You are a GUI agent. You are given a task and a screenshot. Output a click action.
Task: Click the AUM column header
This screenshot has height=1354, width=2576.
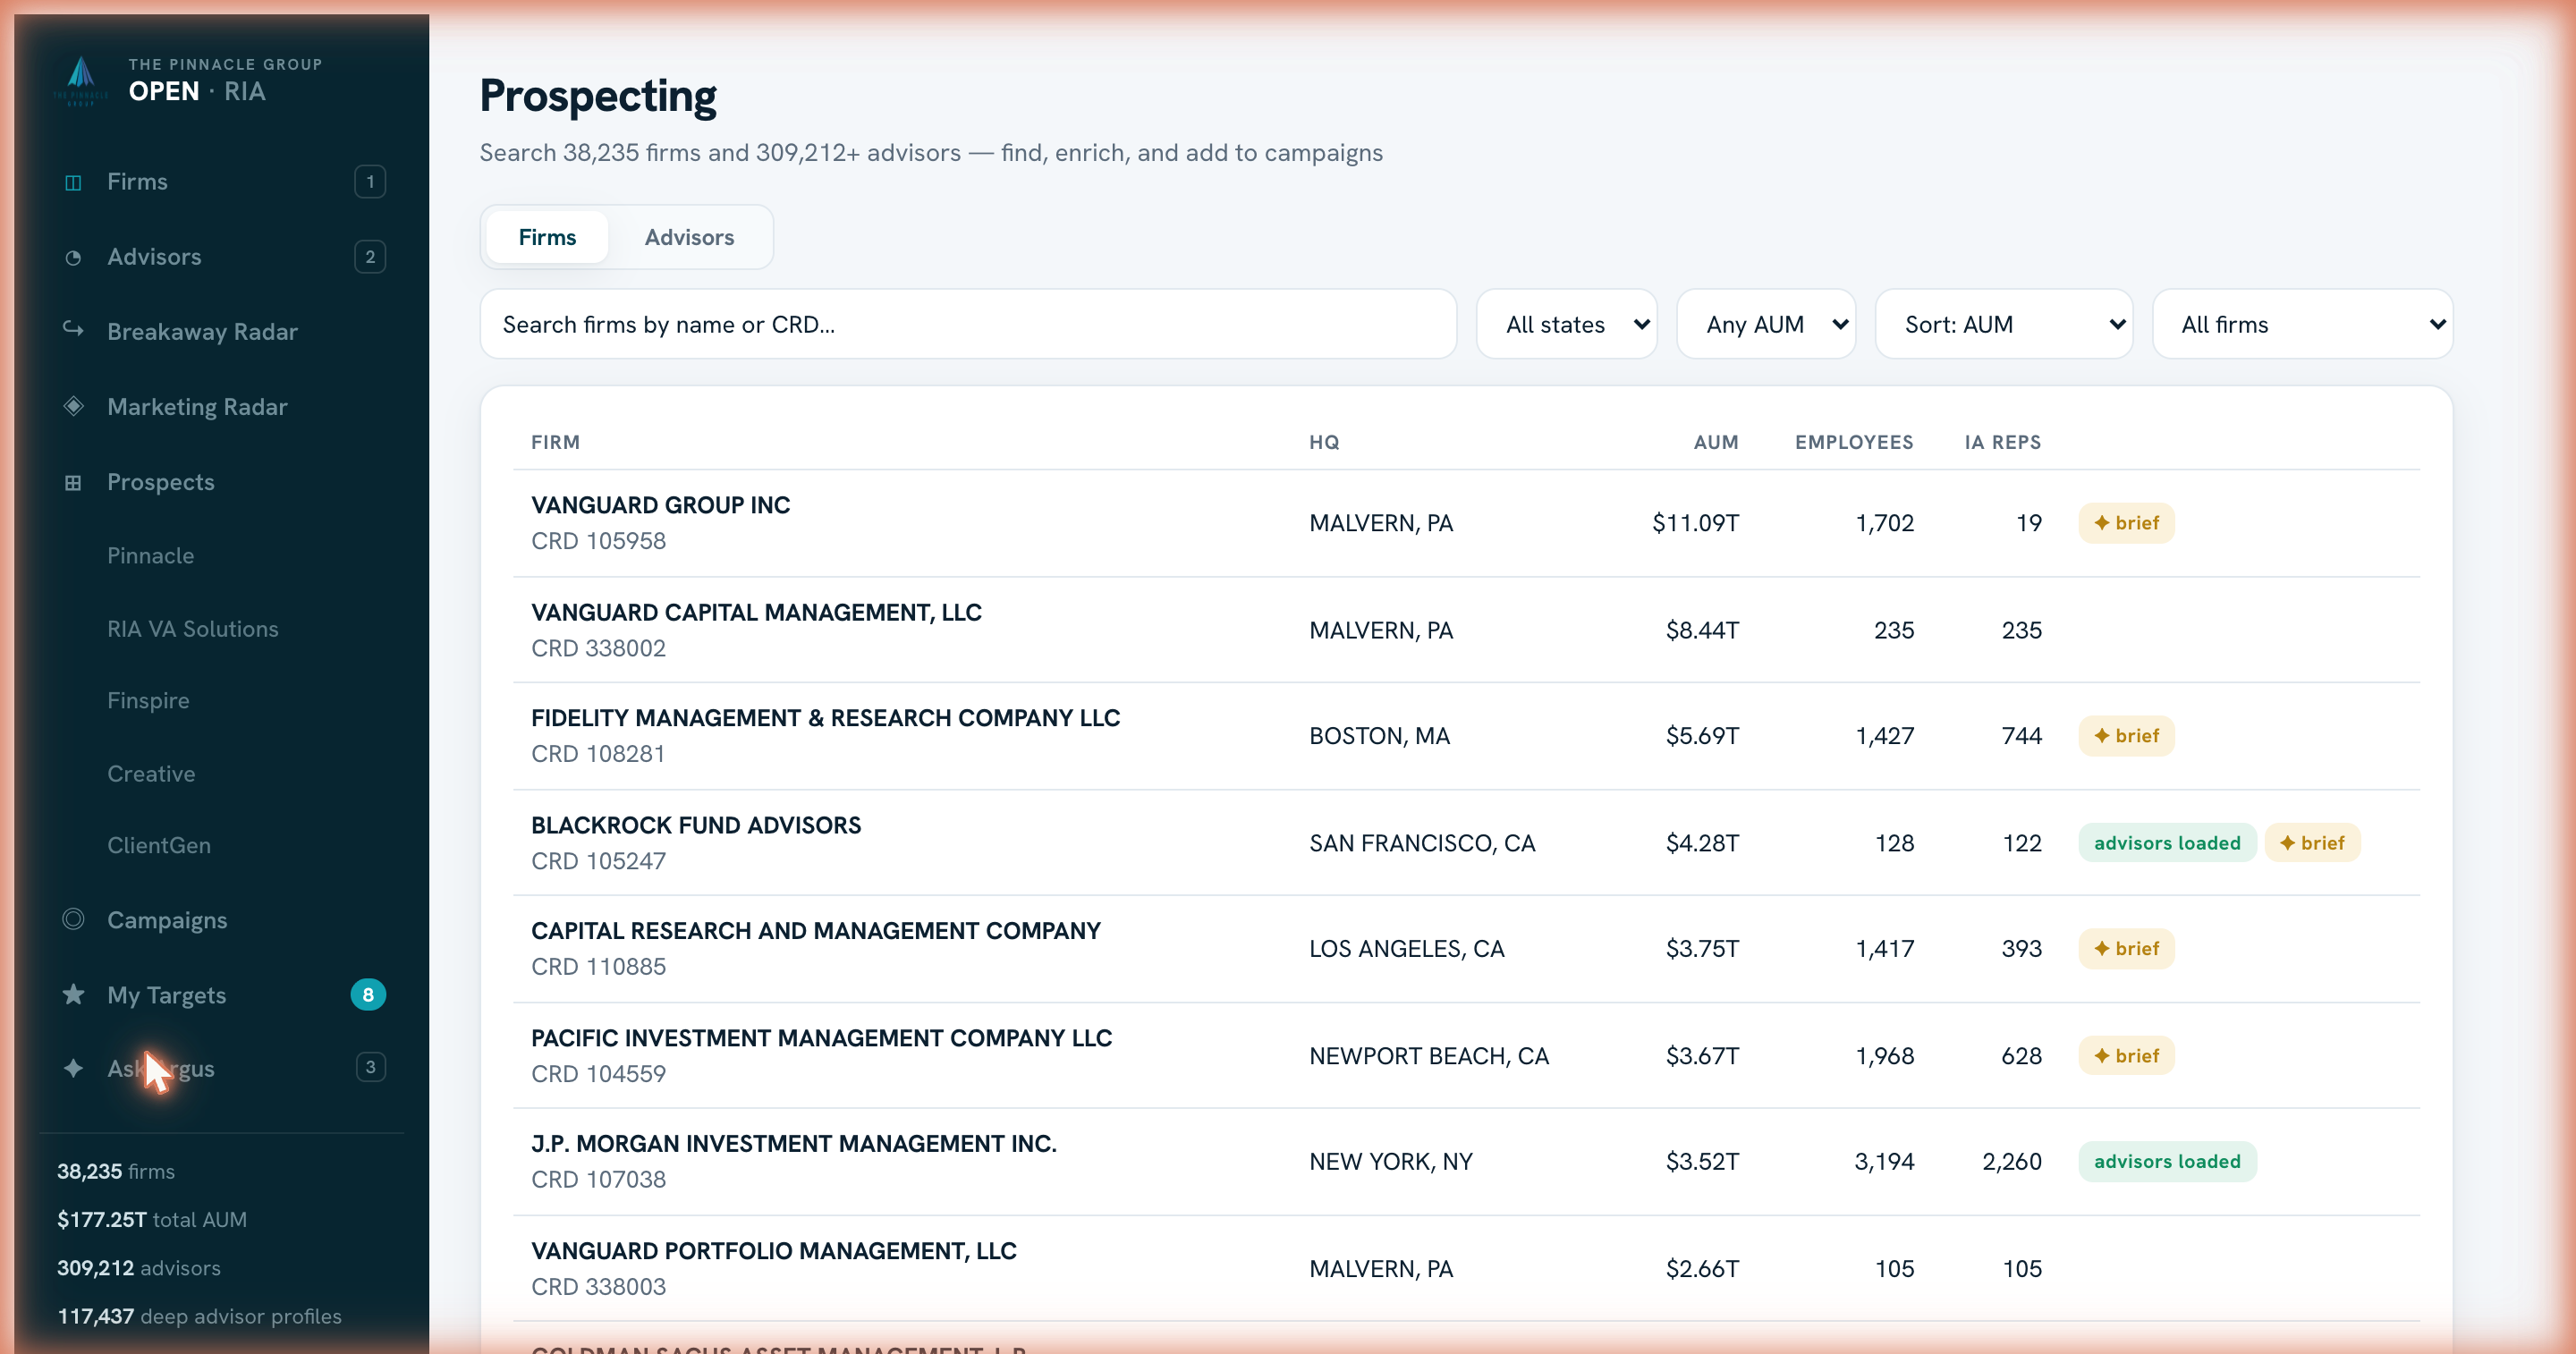click(1716, 442)
